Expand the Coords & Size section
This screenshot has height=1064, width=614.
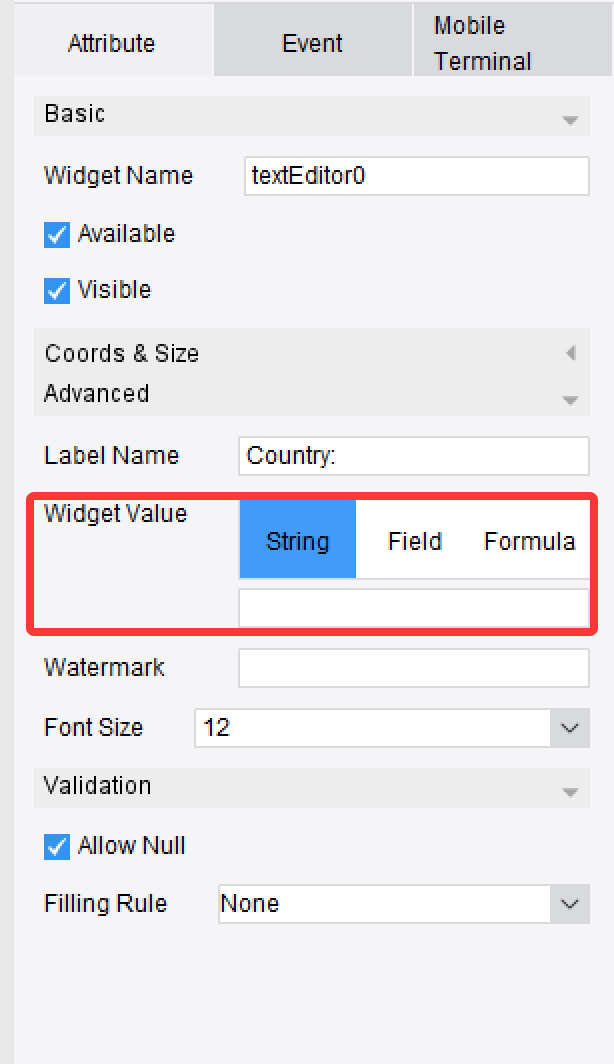pyautogui.click(x=568, y=352)
